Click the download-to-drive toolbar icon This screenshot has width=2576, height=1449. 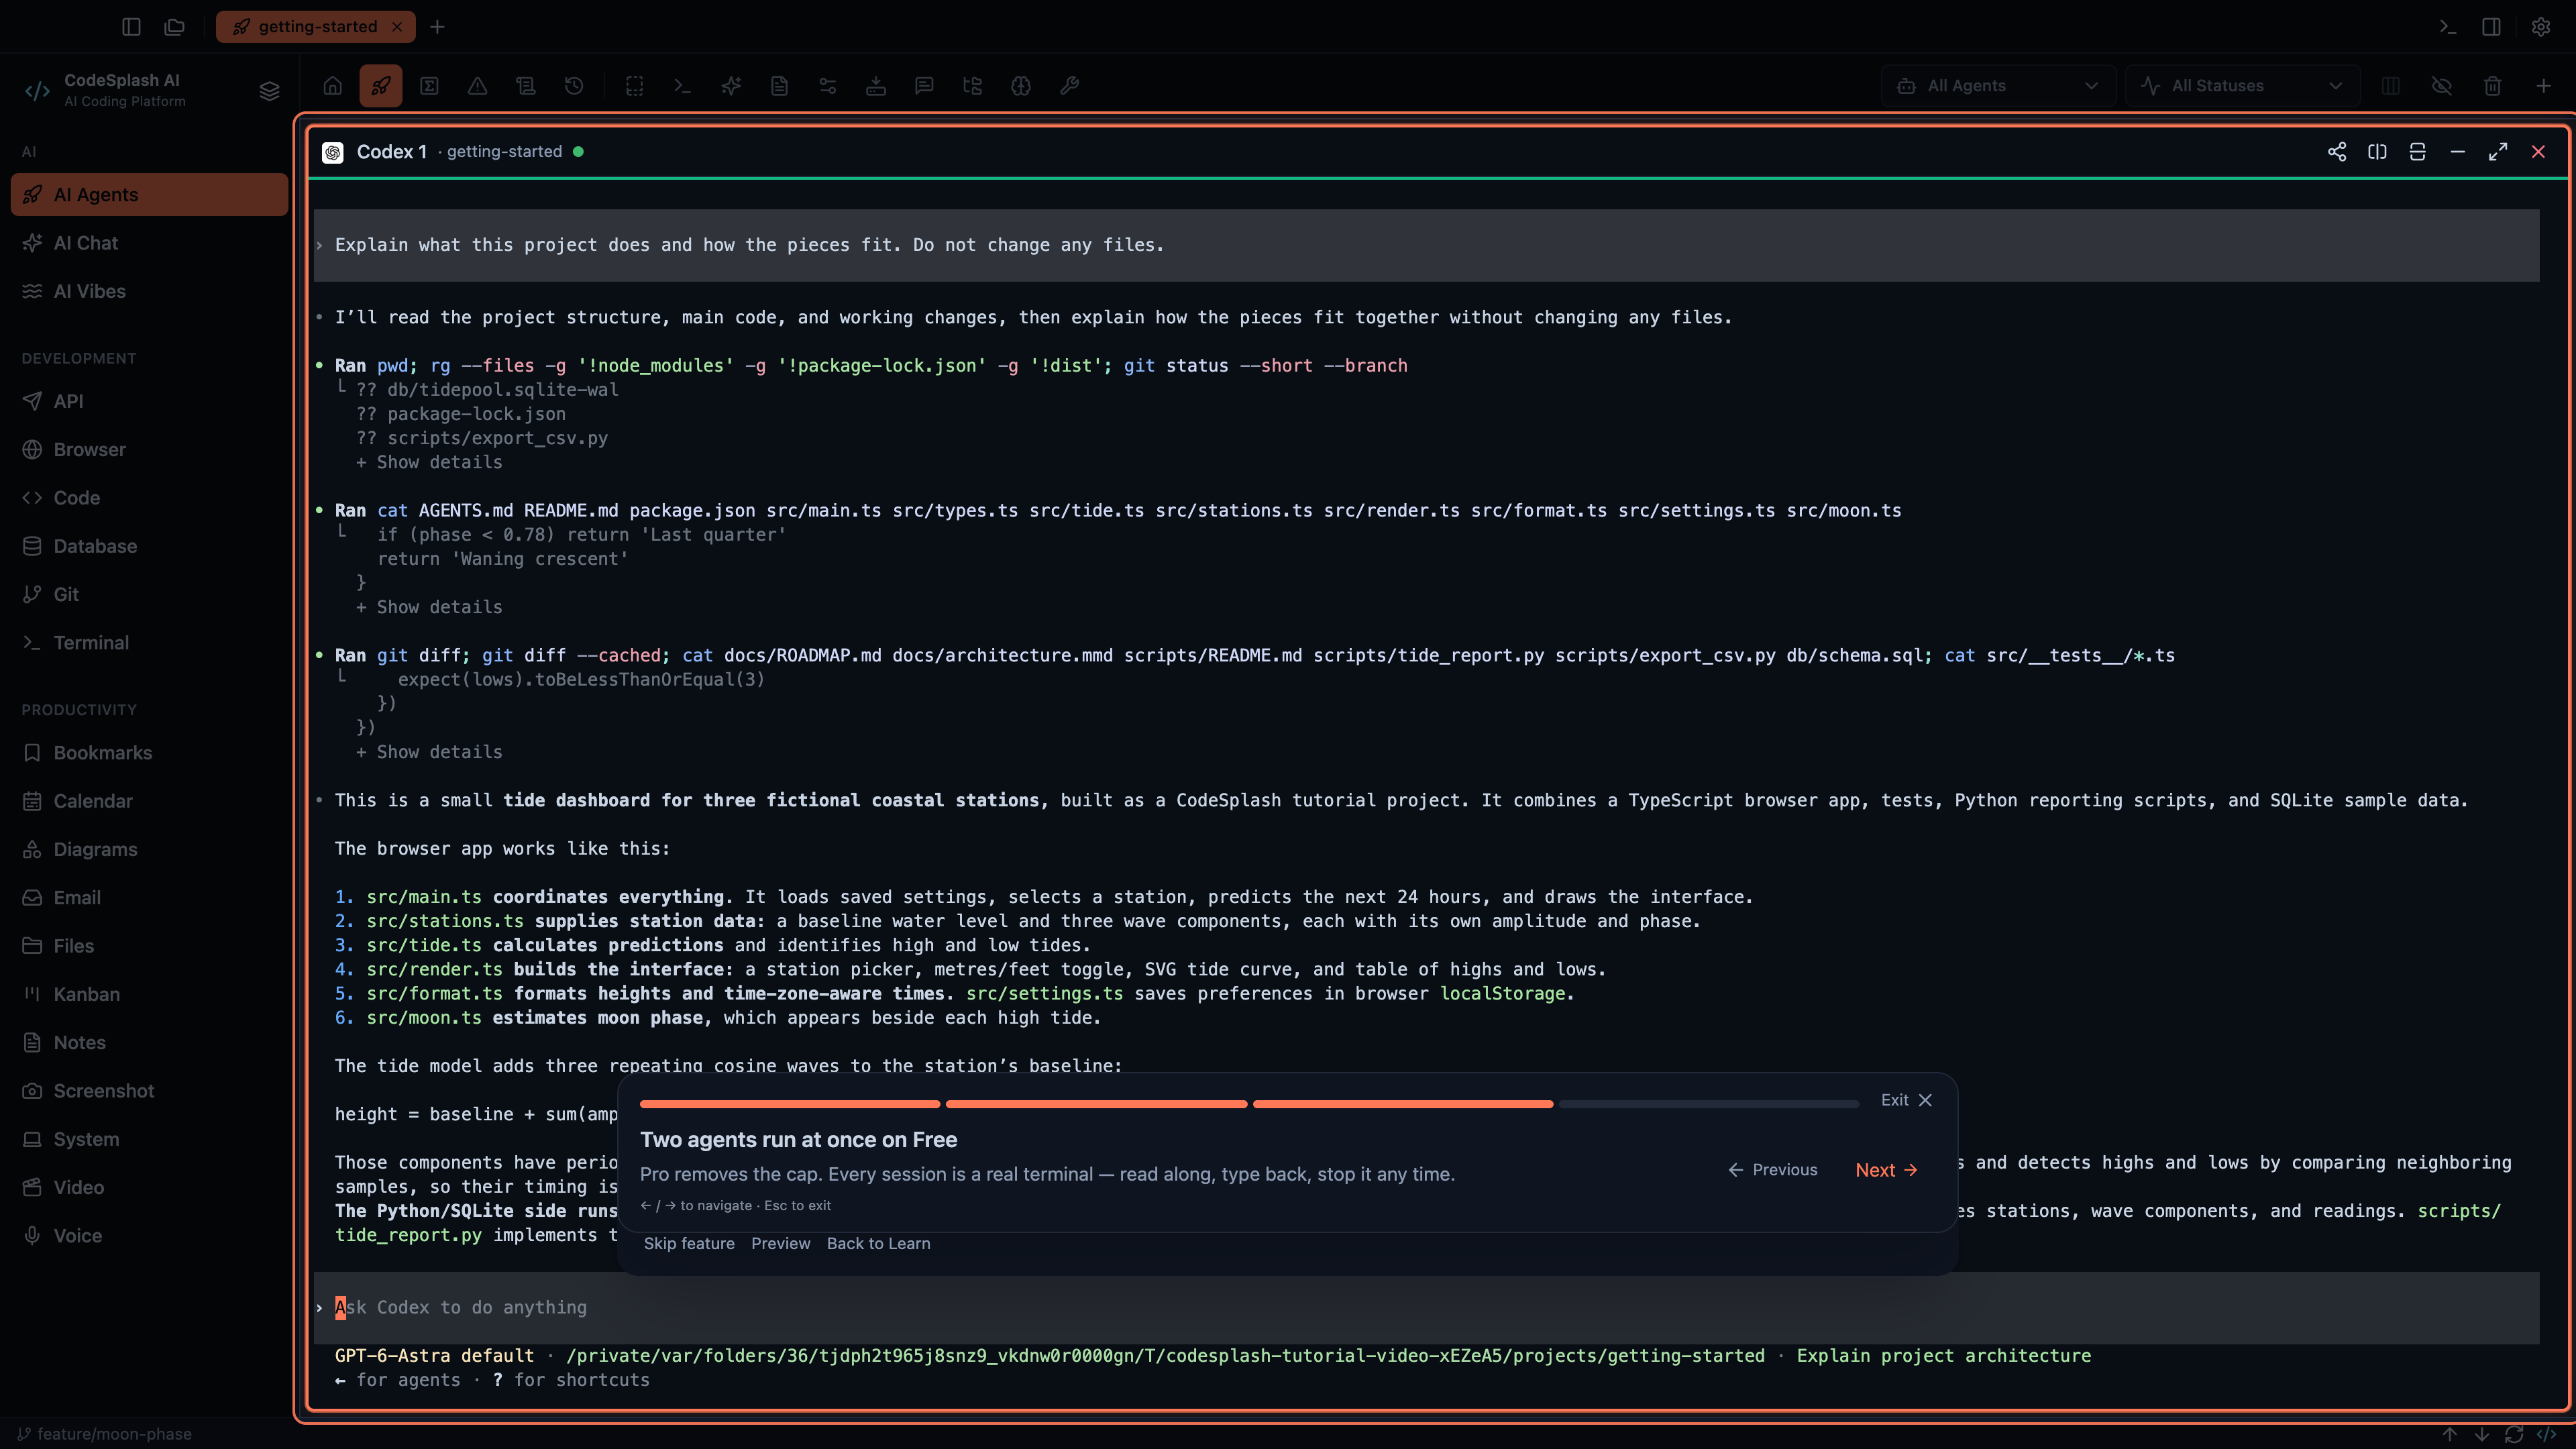pos(876,86)
